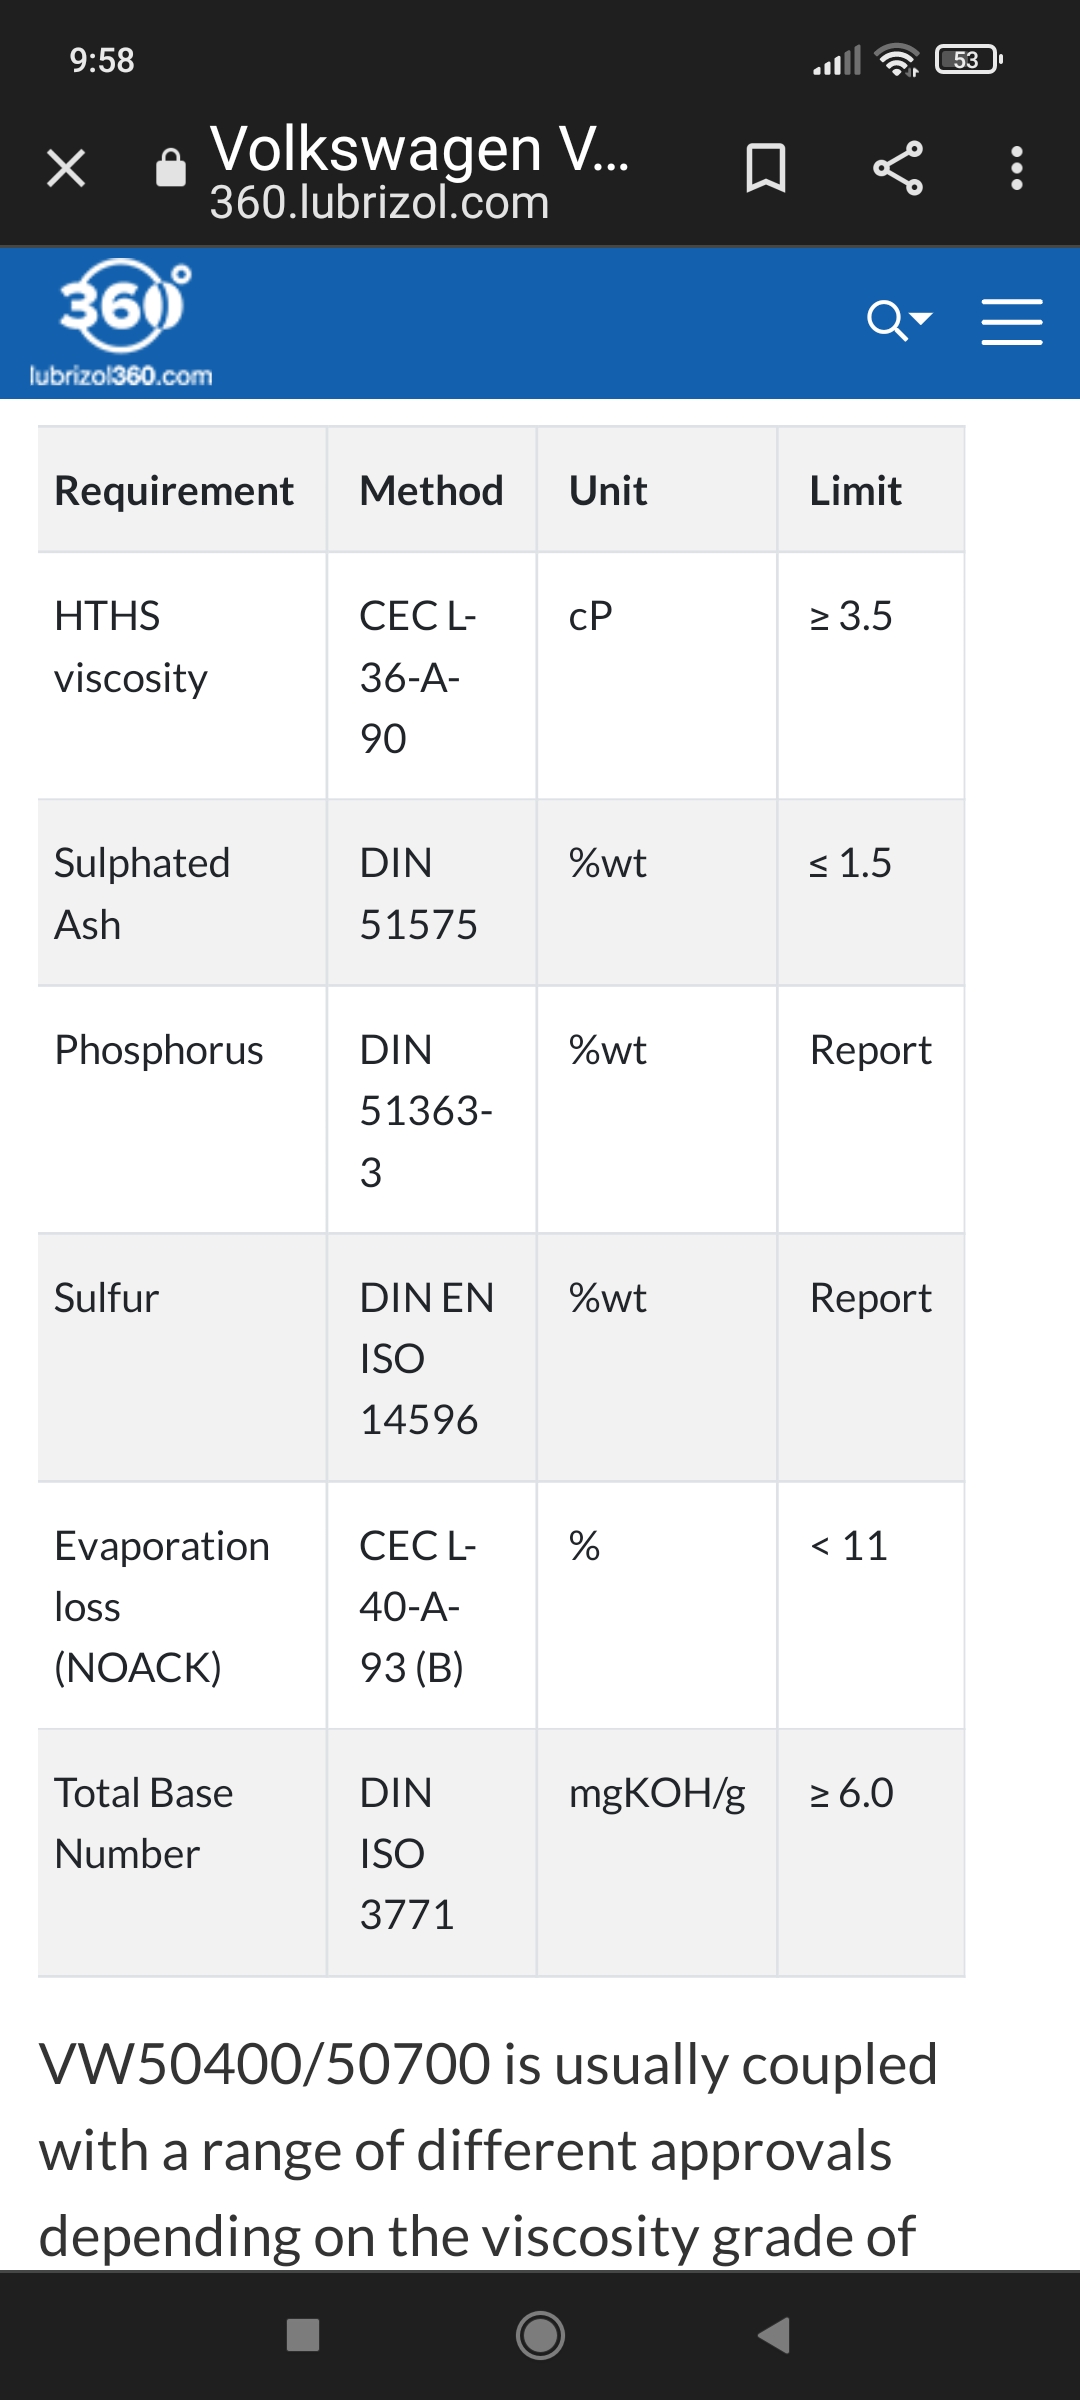1080x2400 pixels.
Task: Close the browser custom tab
Action: click(66, 168)
